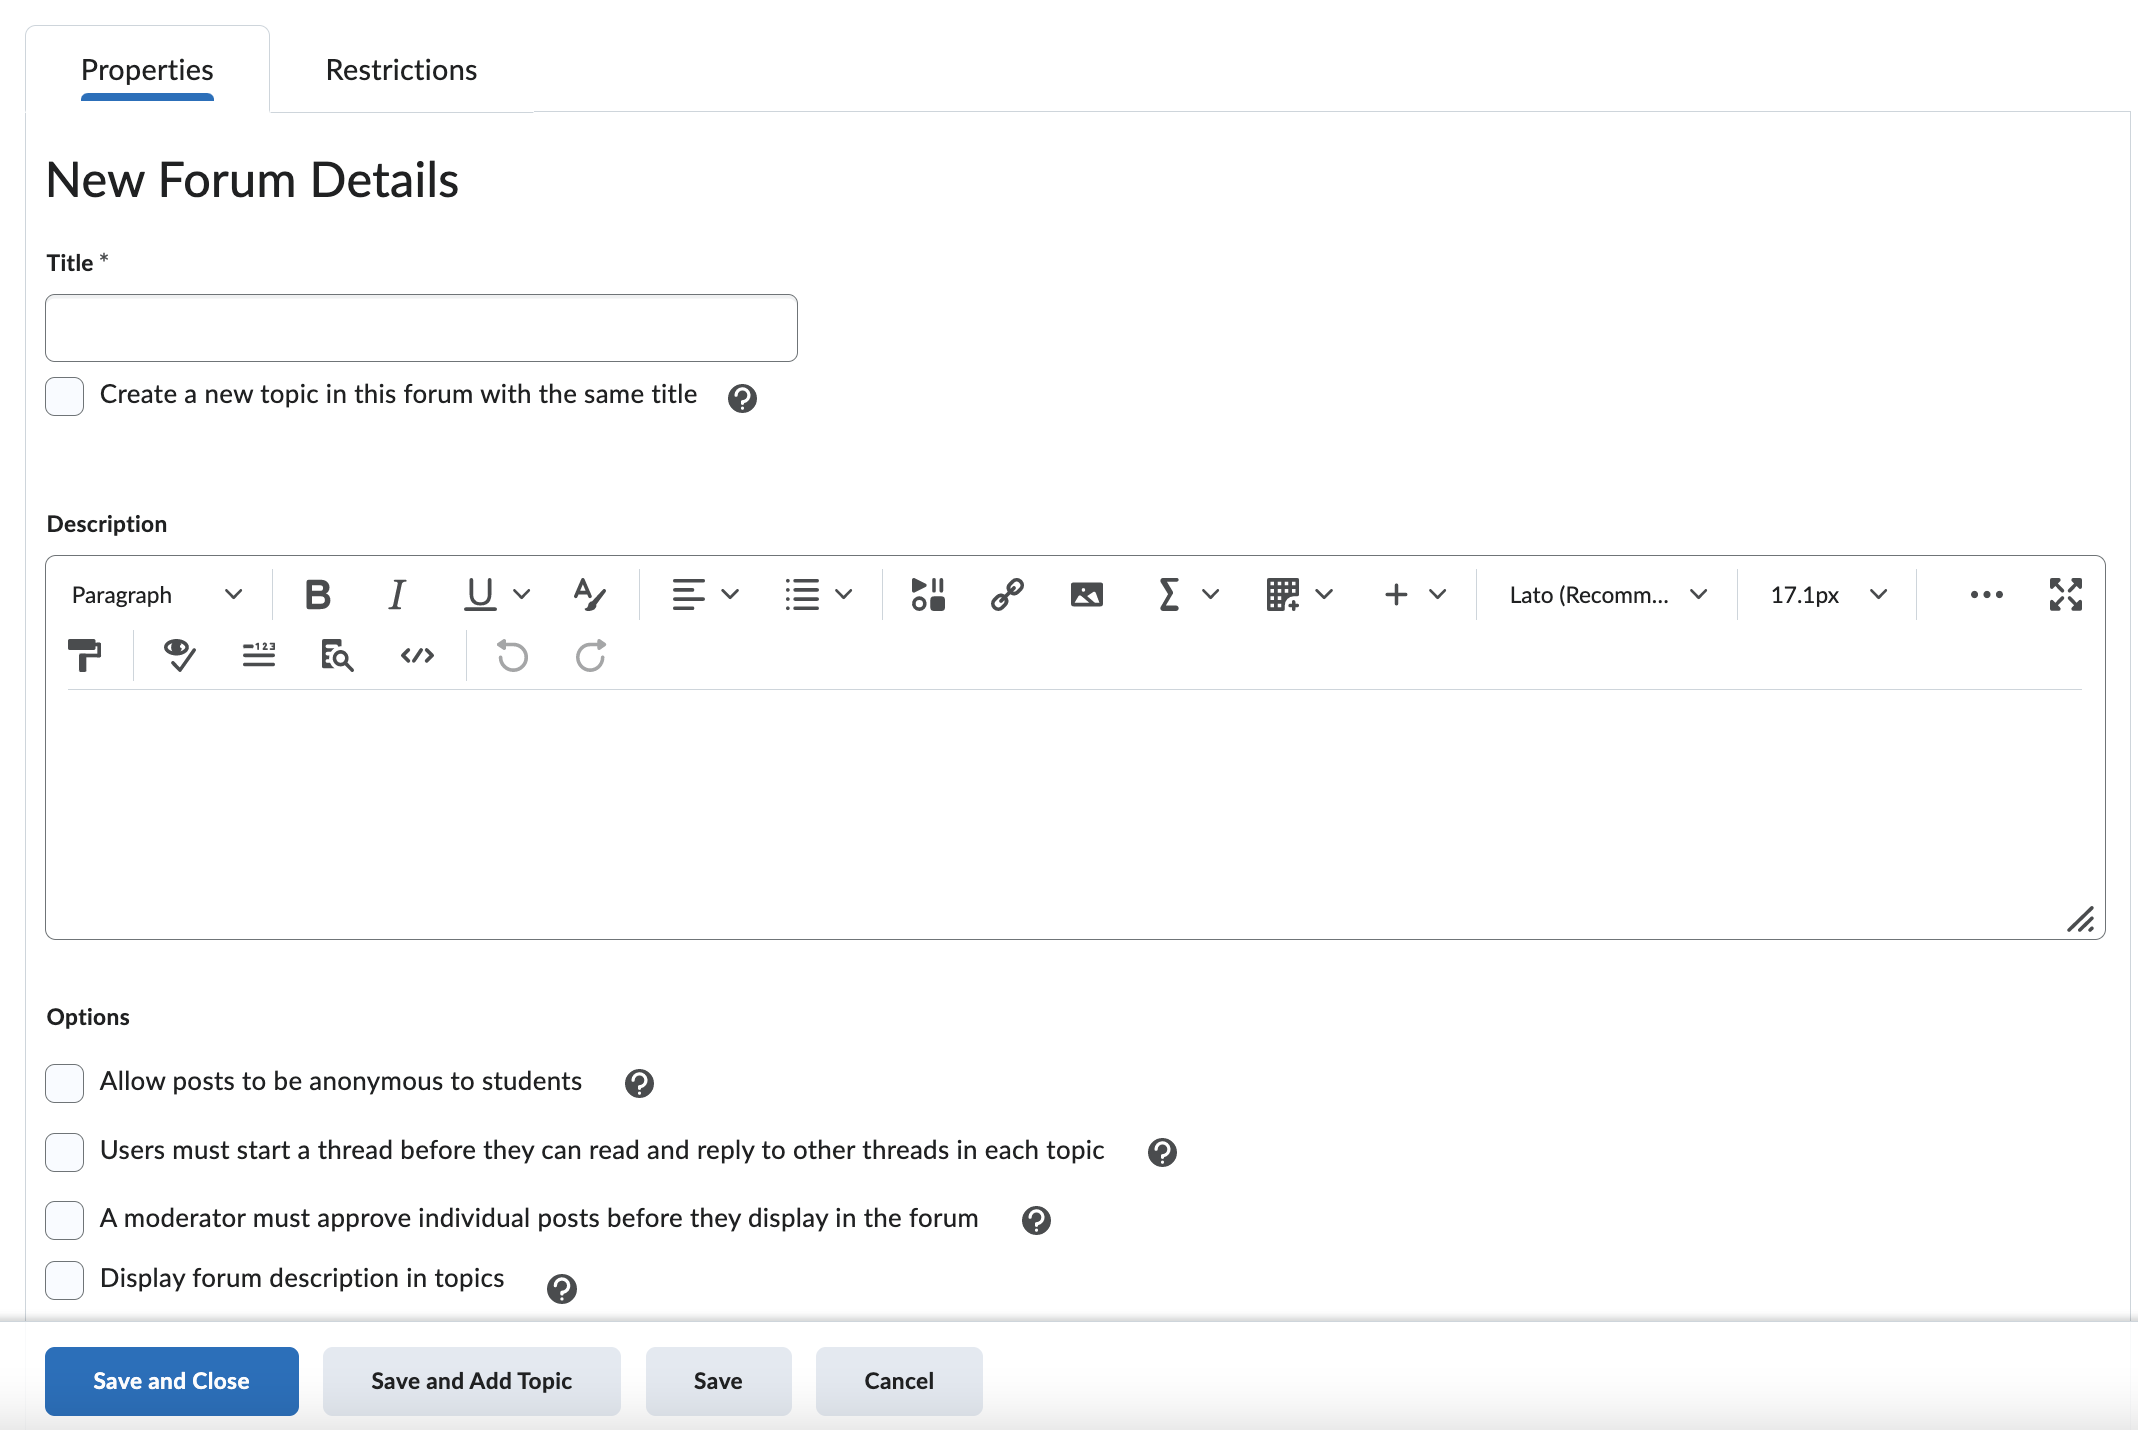
Task: Toggle bold formatting in the description editor
Action: [318, 595]
